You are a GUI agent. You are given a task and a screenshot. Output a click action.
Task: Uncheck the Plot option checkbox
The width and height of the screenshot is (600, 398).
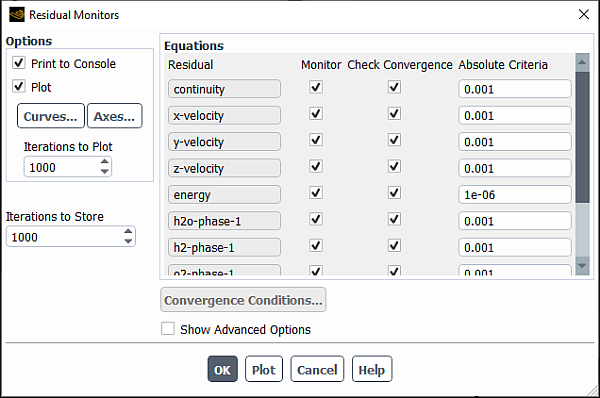[x=19, y=86]
